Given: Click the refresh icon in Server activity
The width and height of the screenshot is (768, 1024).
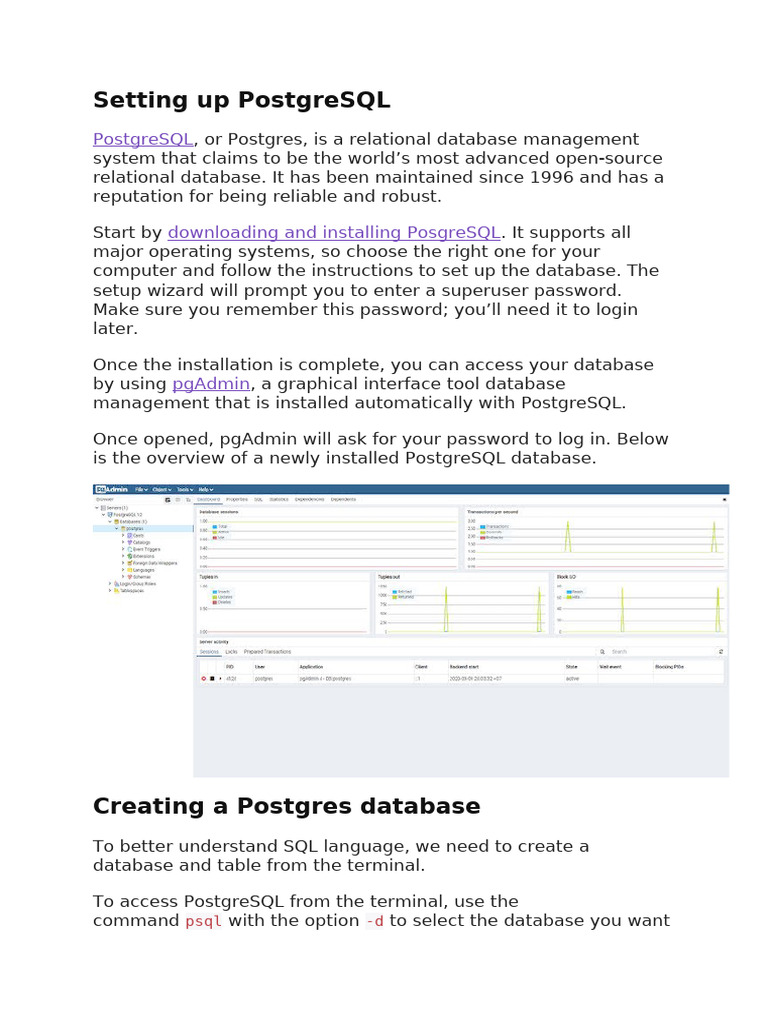Looking at the screenshot, I should (721, 652).
